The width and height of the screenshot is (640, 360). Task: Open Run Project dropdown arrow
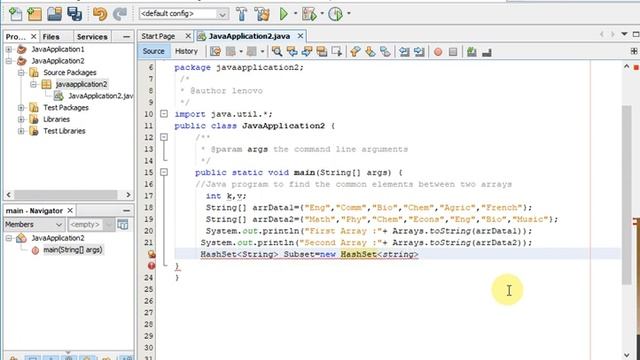pos(295,14)
